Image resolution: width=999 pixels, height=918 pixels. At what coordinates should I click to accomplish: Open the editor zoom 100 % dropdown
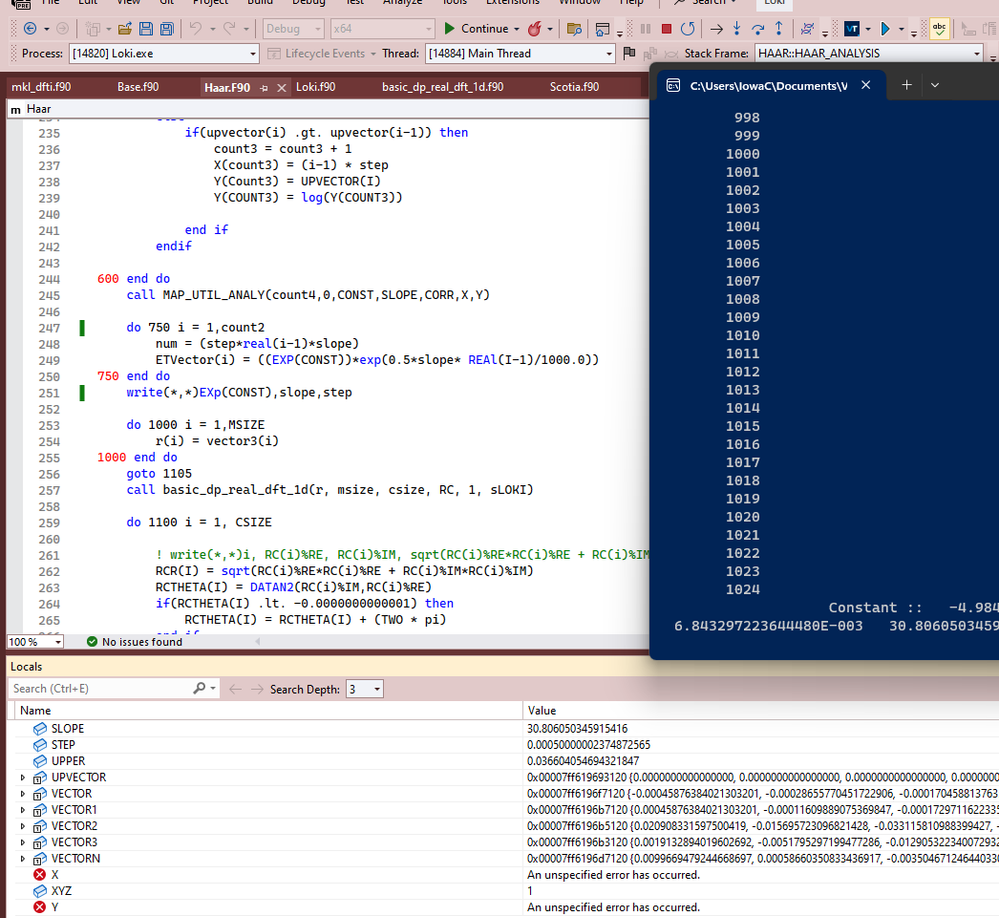[x=58, y=642]
